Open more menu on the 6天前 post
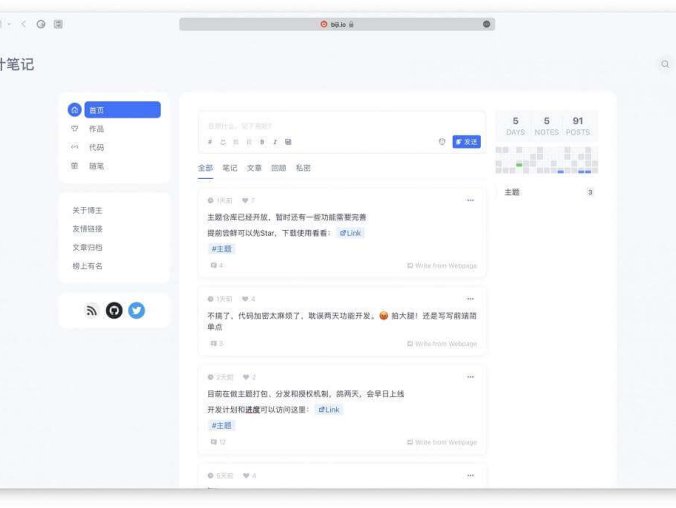The image size is (676, 508). click(x=470, y=476)
